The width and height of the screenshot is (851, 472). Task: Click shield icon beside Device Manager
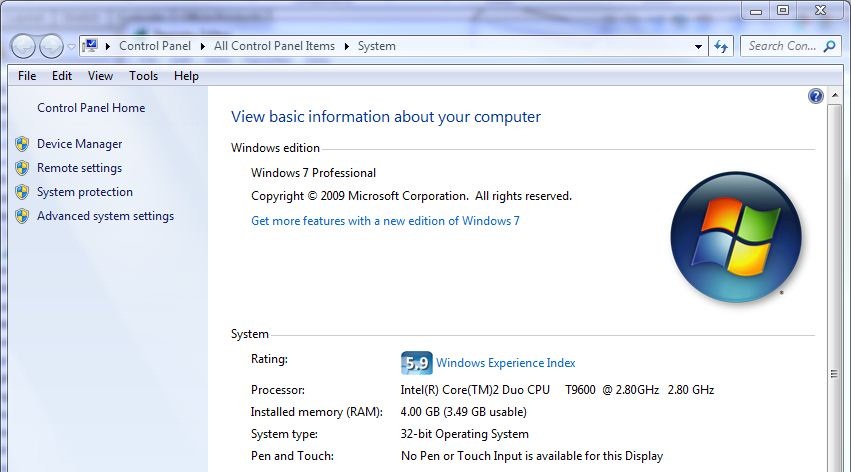(x=22, y=144)
